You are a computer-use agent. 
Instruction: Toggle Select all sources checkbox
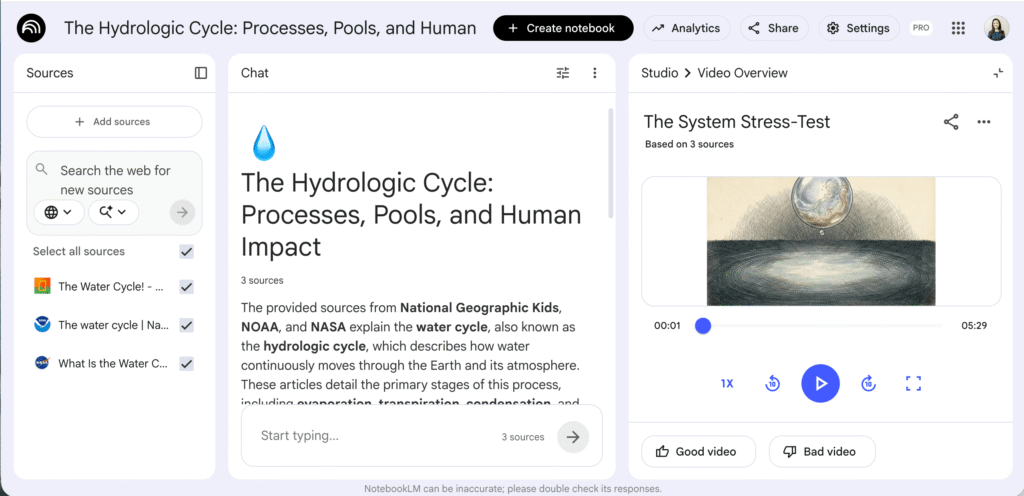tap(187, 252)
